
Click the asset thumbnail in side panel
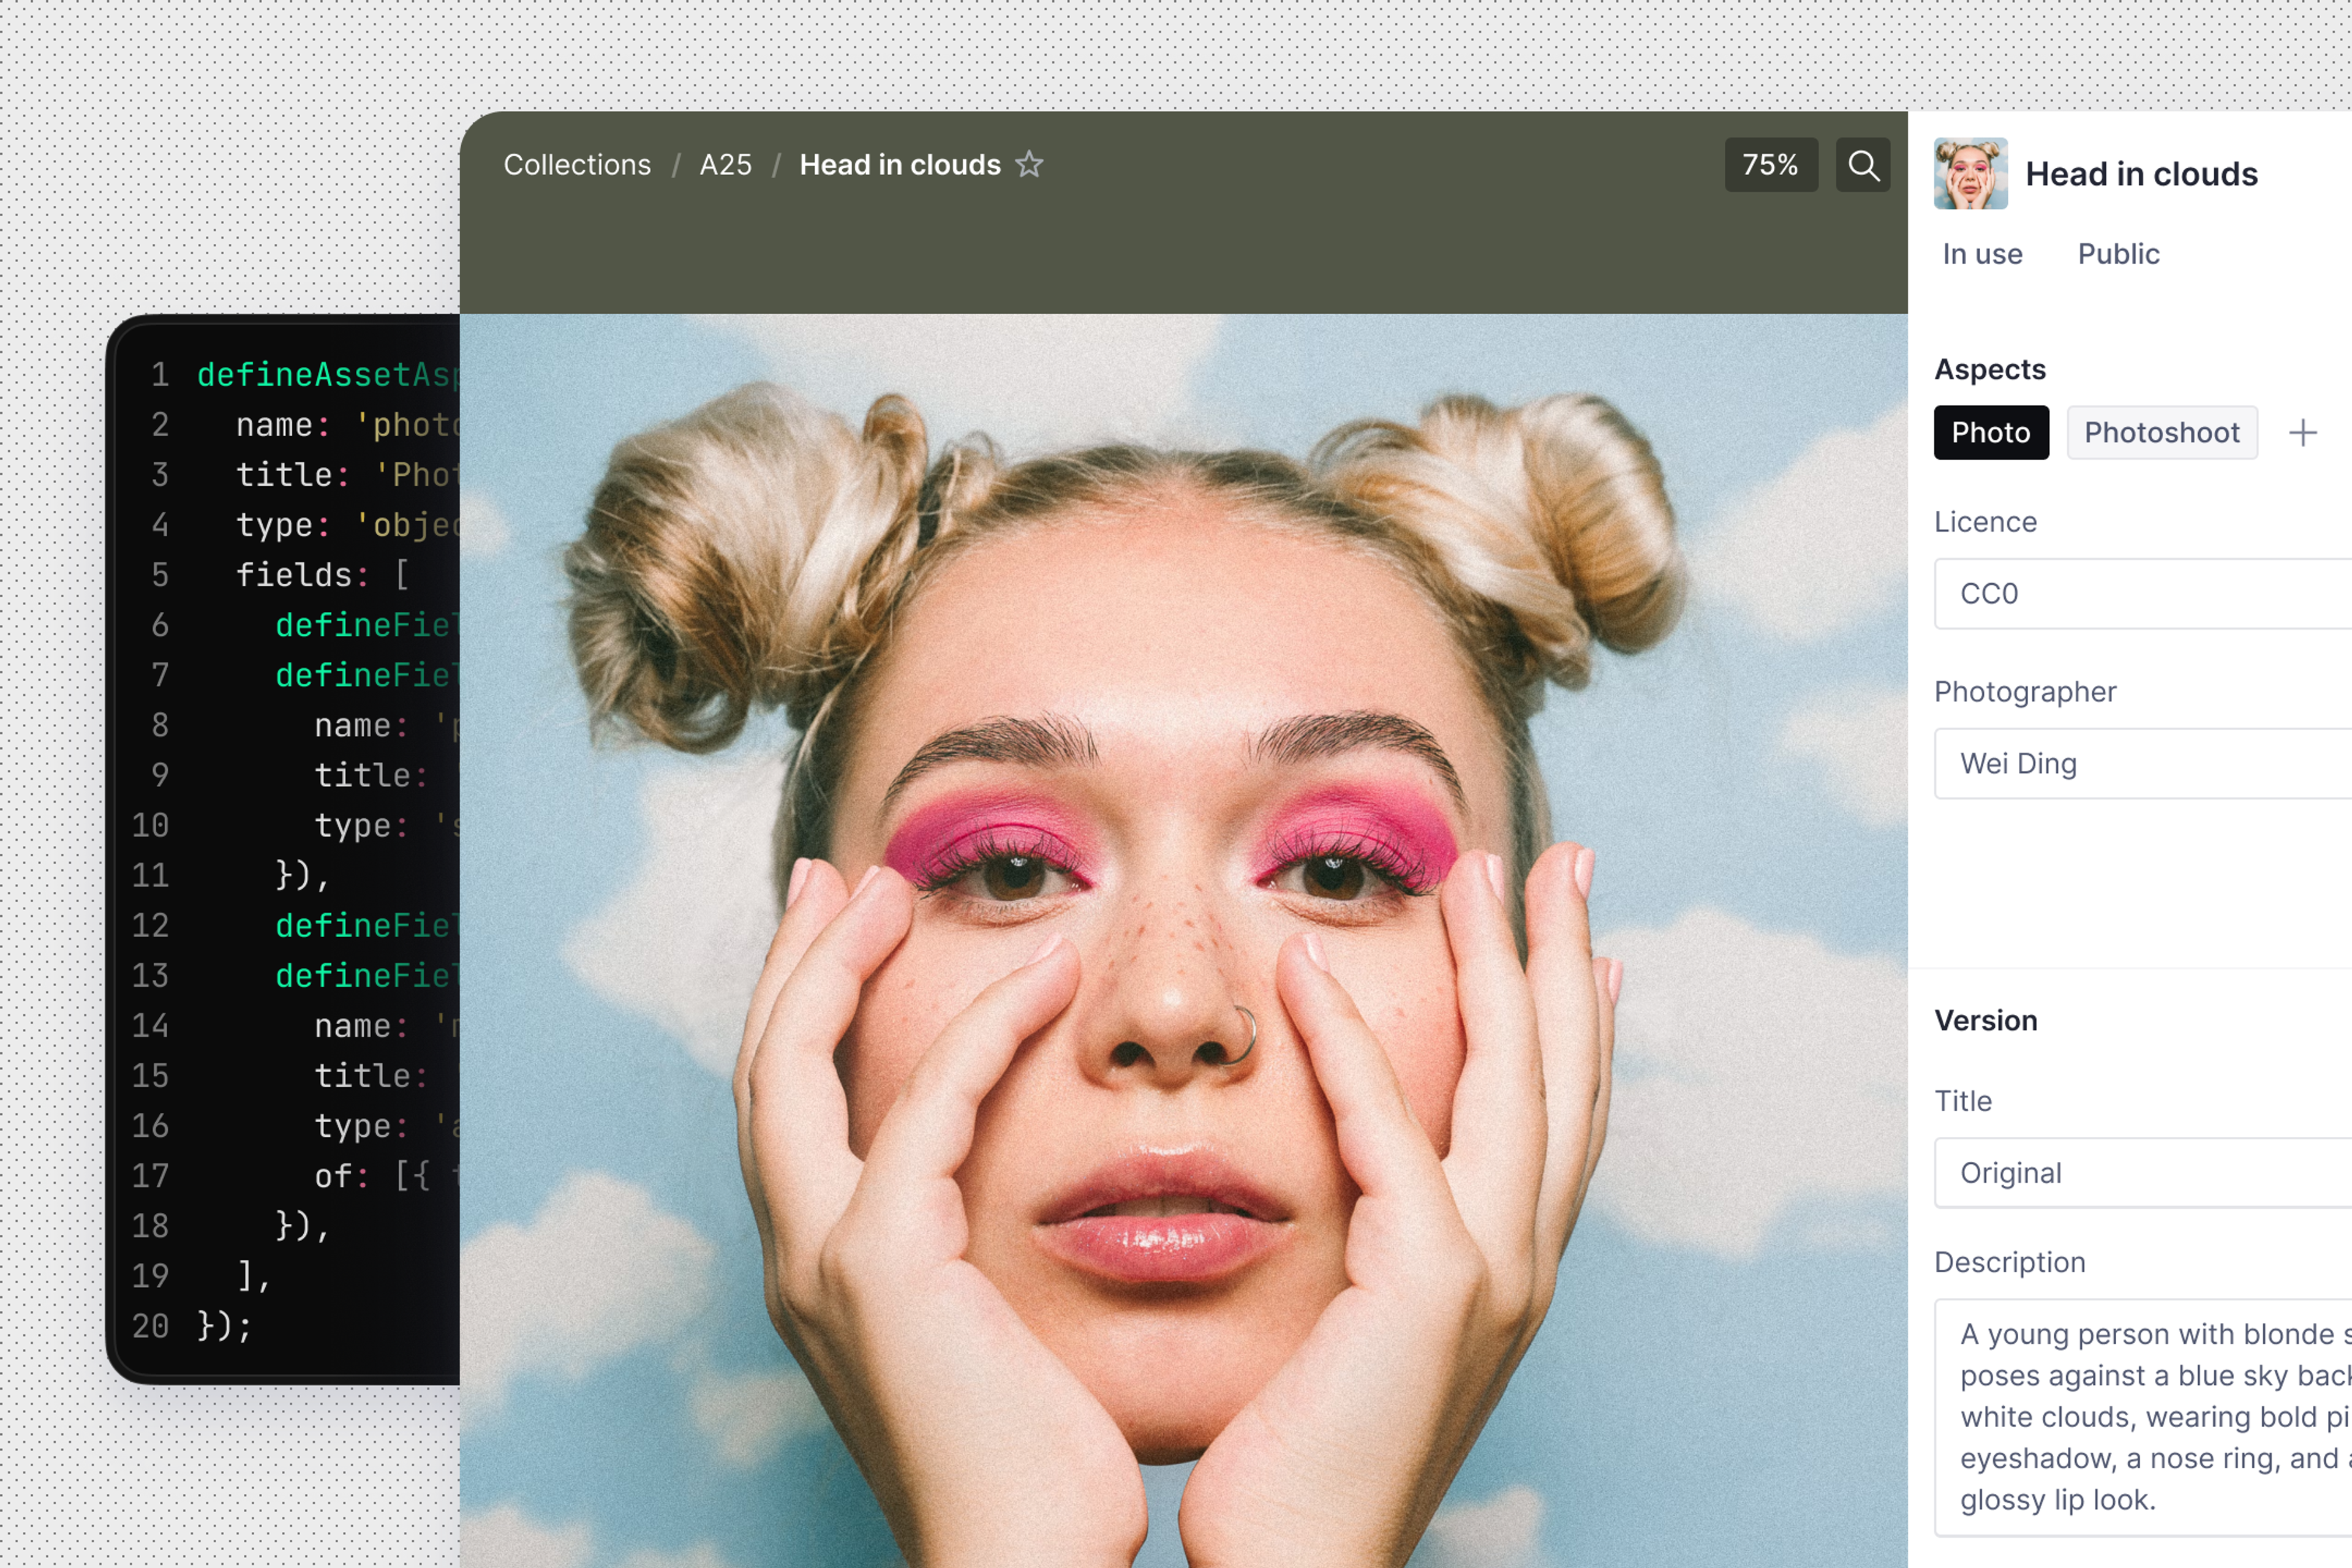point(1970,174)
